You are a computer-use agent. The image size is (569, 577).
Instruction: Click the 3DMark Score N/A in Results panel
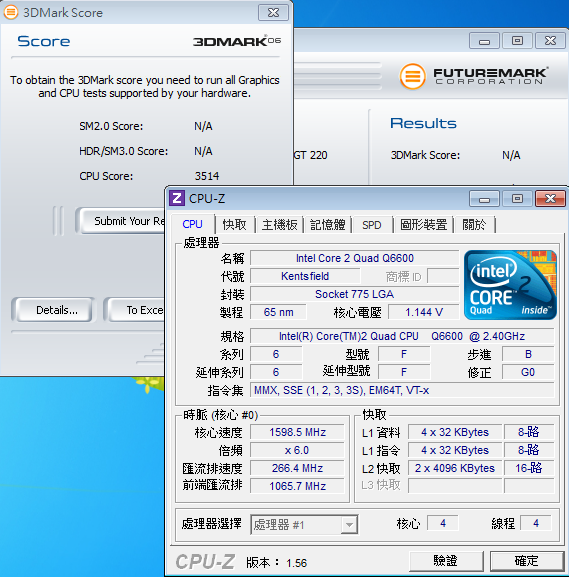(511, 155)
